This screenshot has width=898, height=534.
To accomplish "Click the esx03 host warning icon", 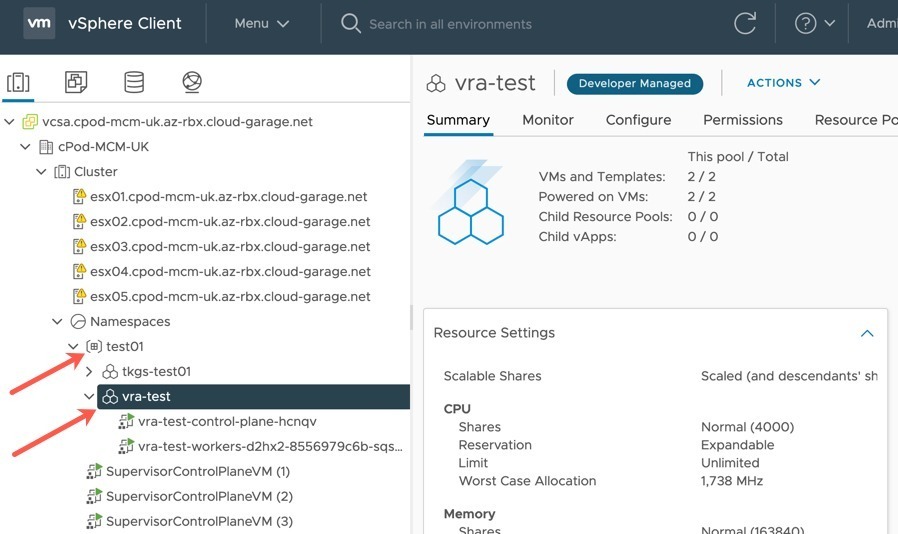I will [79, 246].
